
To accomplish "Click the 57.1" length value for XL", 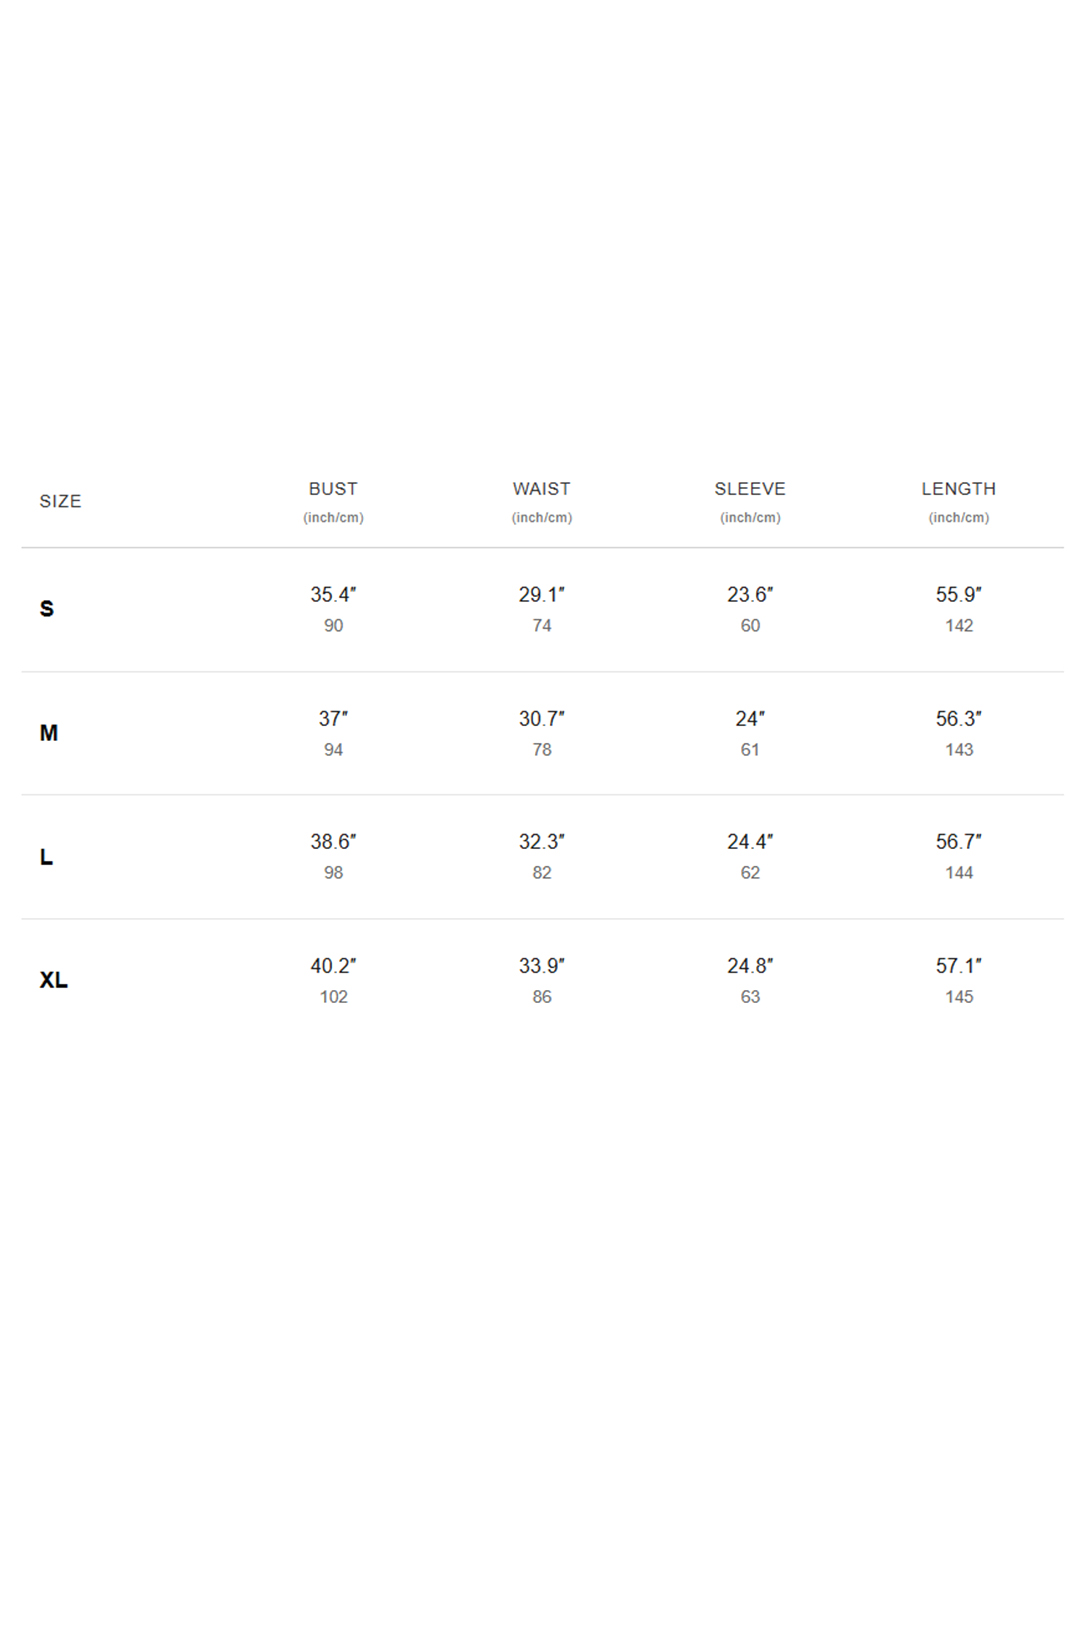I will pos(959,966).
